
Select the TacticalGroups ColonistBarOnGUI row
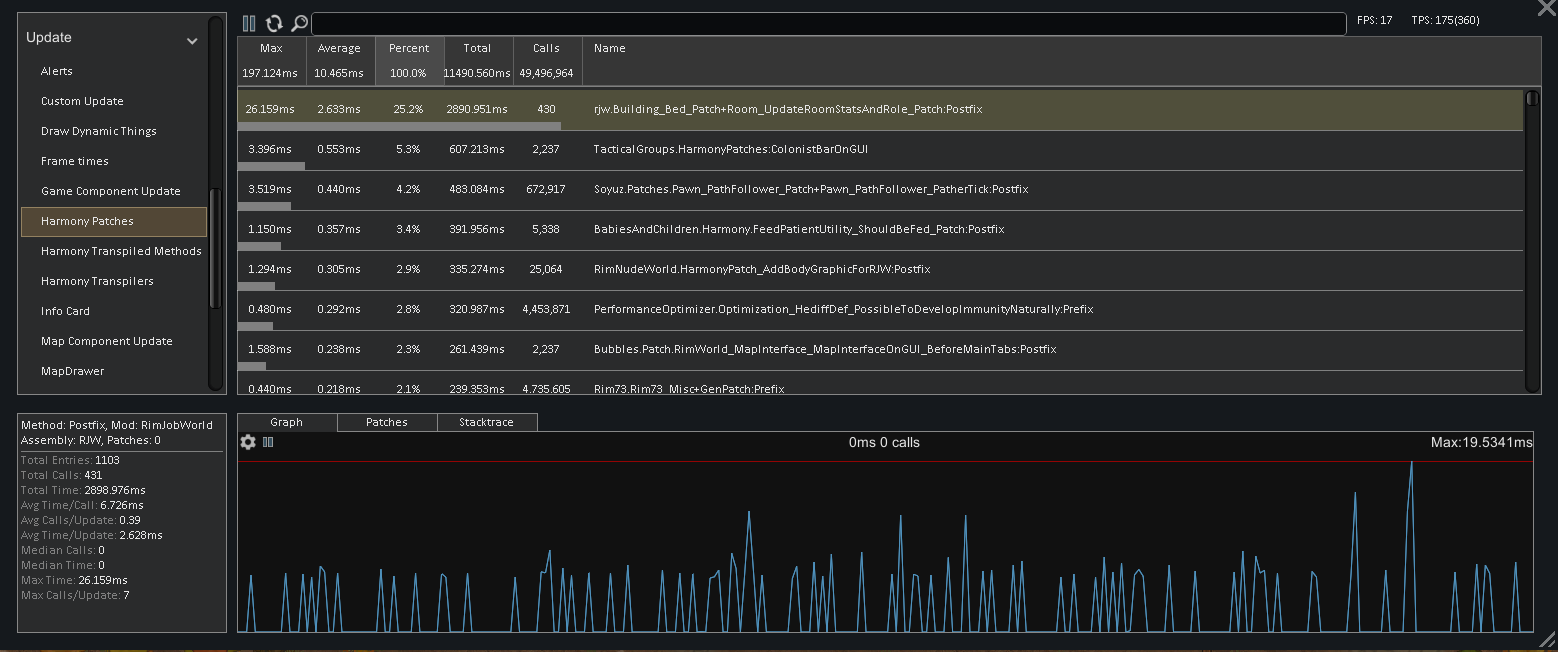pos(880,150)
